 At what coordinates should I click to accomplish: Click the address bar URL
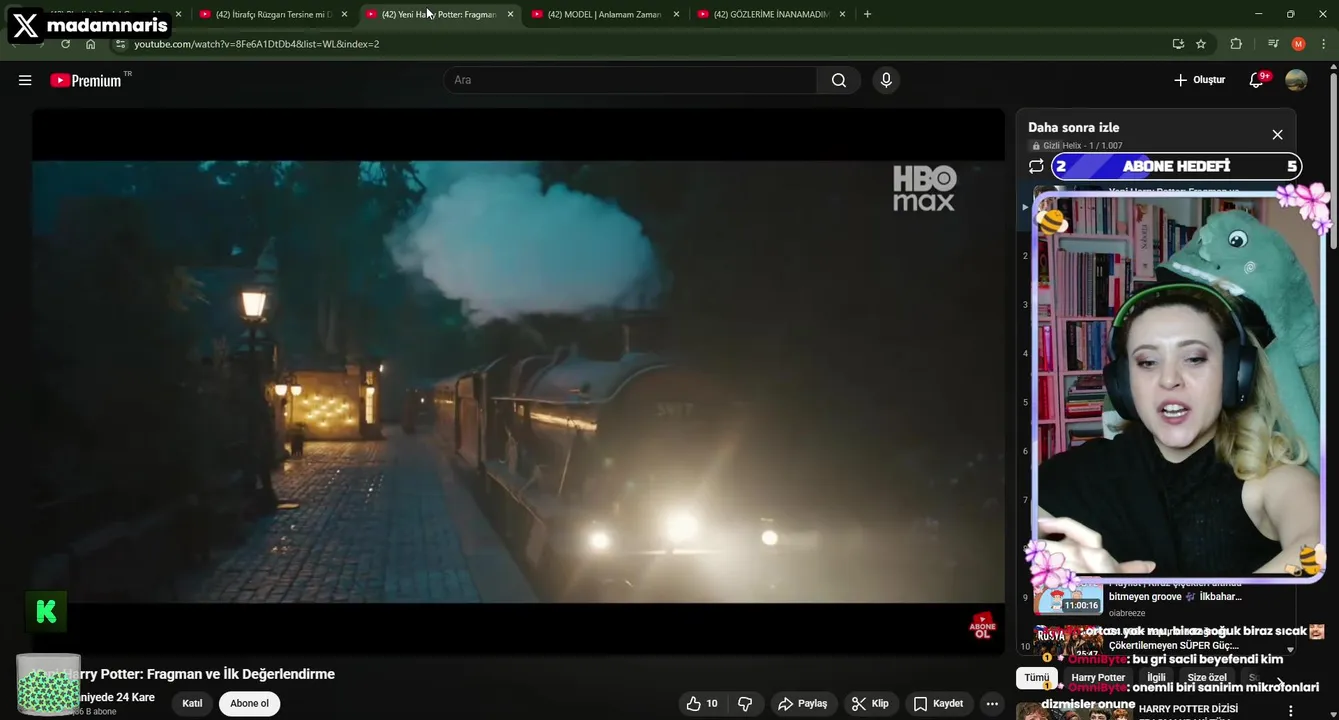[x=257, y=44]
